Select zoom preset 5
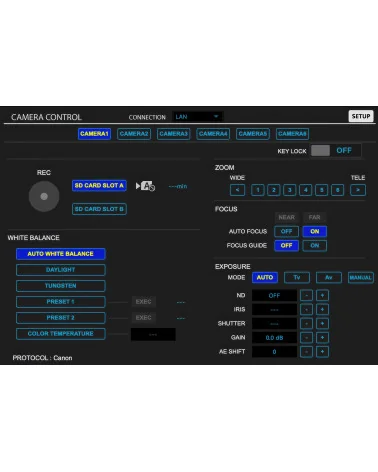The image size is (378, 472). 322,190
